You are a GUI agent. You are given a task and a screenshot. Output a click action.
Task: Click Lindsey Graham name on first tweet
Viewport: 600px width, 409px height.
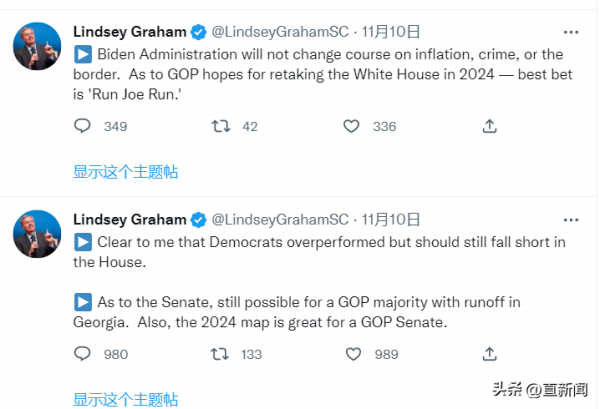[130, 32]
